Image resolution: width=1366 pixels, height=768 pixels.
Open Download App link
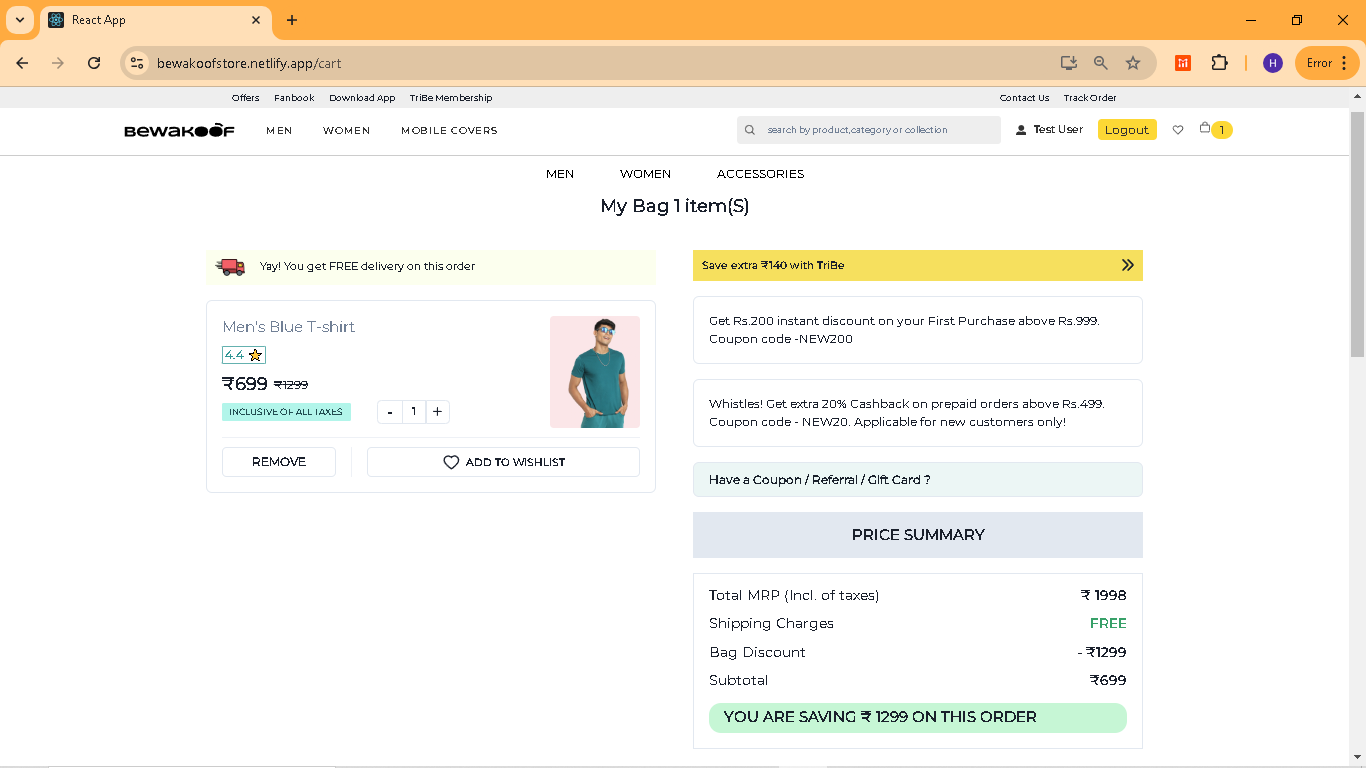[362, 98]
